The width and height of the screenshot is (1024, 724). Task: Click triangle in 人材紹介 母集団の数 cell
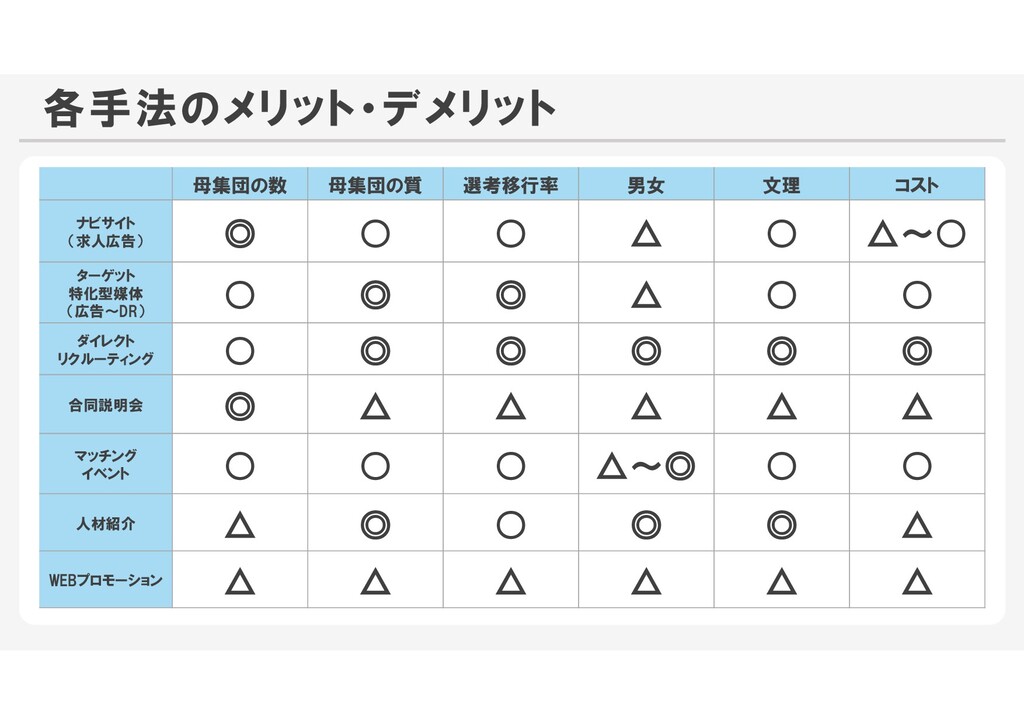[240, 525]
